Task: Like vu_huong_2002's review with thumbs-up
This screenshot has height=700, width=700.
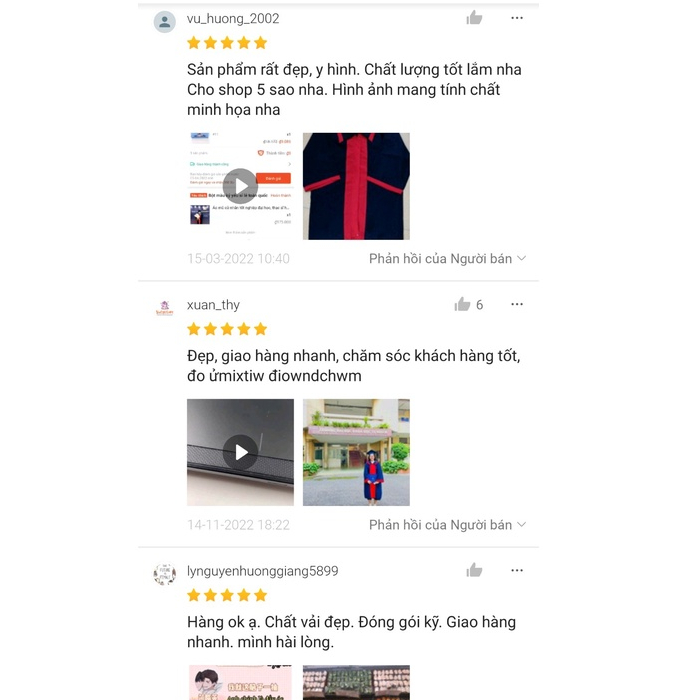Action: pyautogui.click(x=474, y=18)
